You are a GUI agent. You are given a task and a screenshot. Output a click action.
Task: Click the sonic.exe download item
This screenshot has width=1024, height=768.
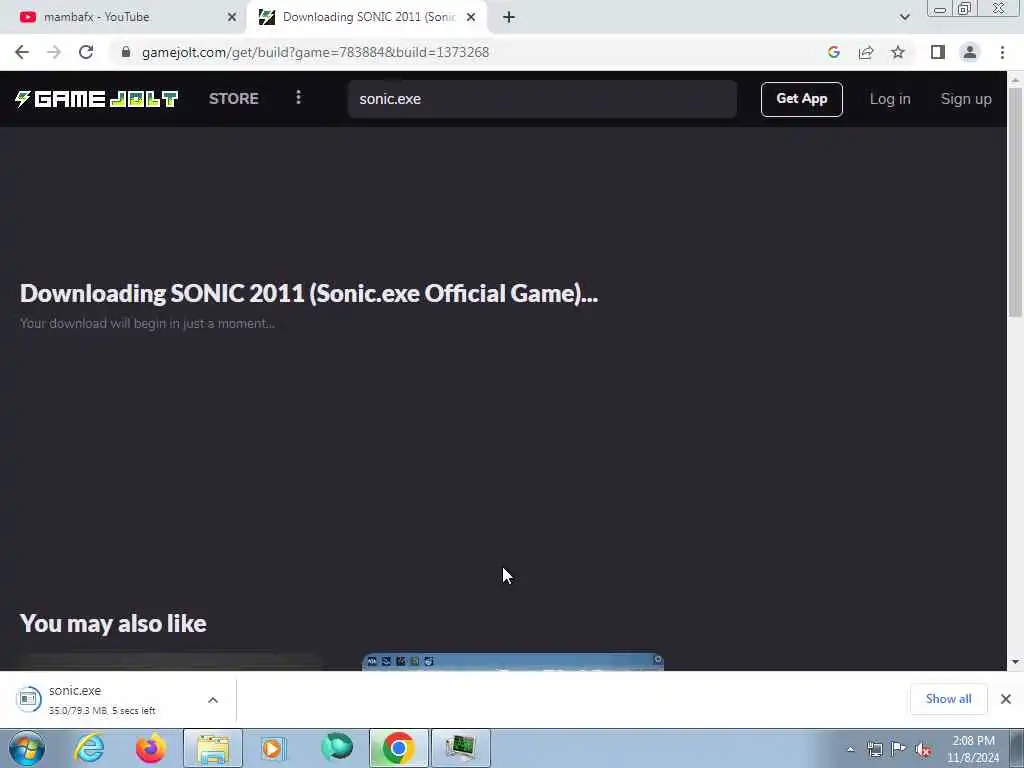coord(103,699)
